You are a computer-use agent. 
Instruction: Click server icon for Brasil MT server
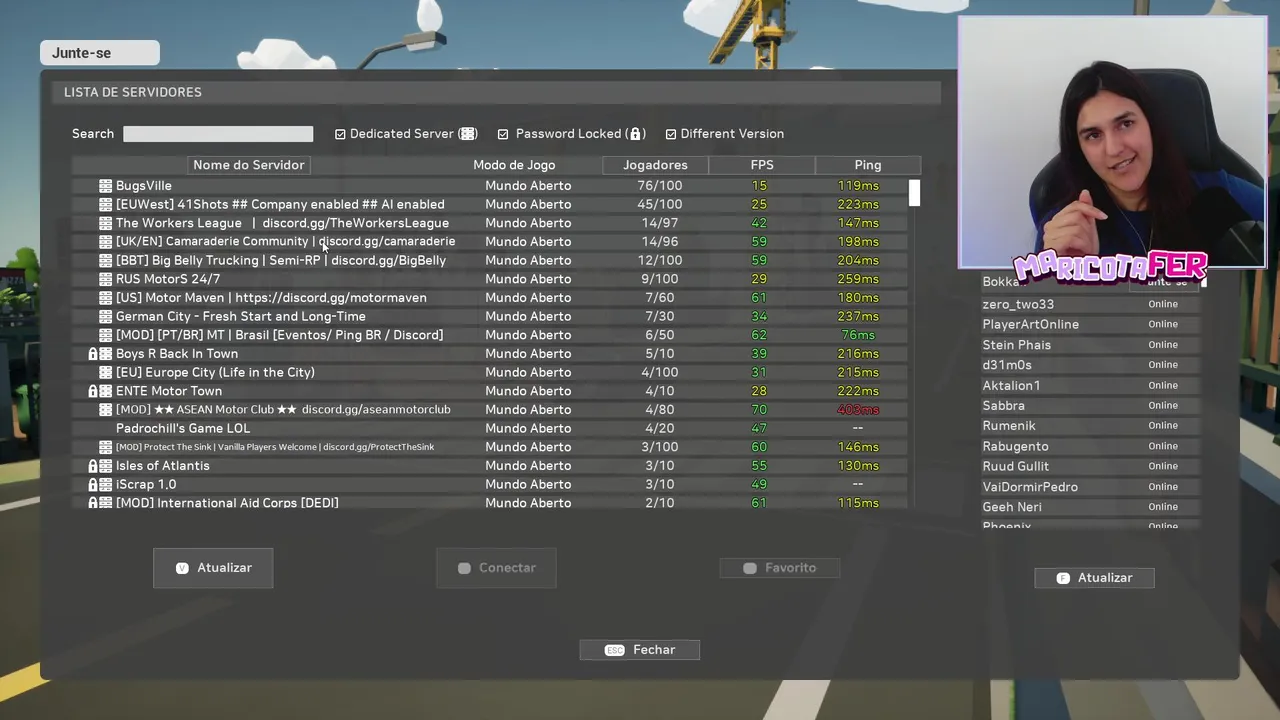point(105,335)
